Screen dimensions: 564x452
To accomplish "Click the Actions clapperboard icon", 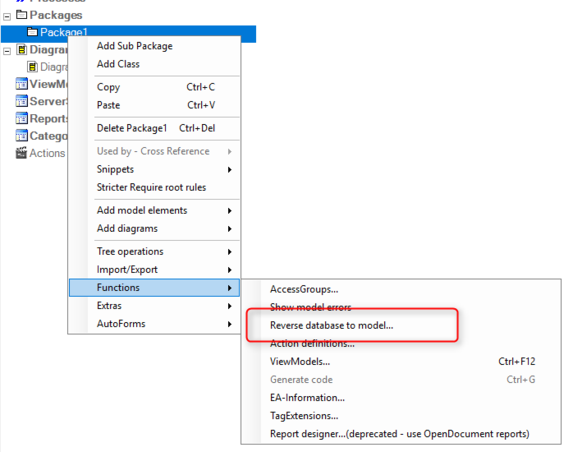I will click(22, 153).
